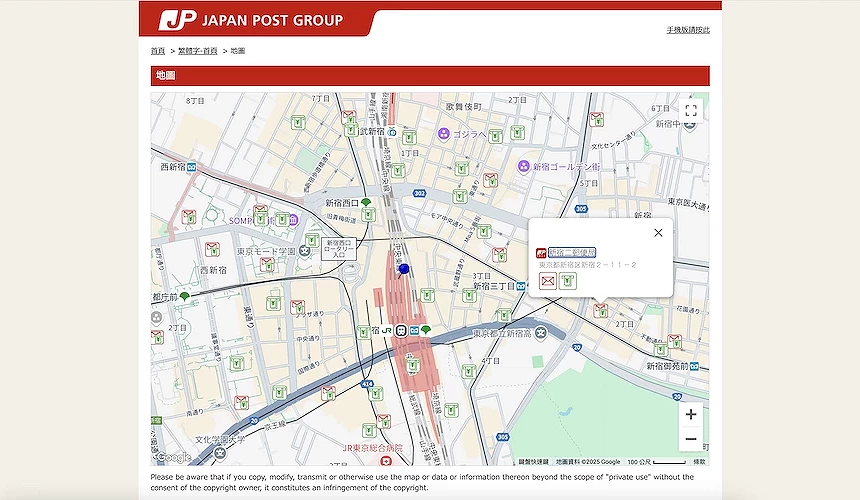Click the 地圖資料 ©2025 Google attribution text
The image size is (860, 500).
click(x=587, y=462)
